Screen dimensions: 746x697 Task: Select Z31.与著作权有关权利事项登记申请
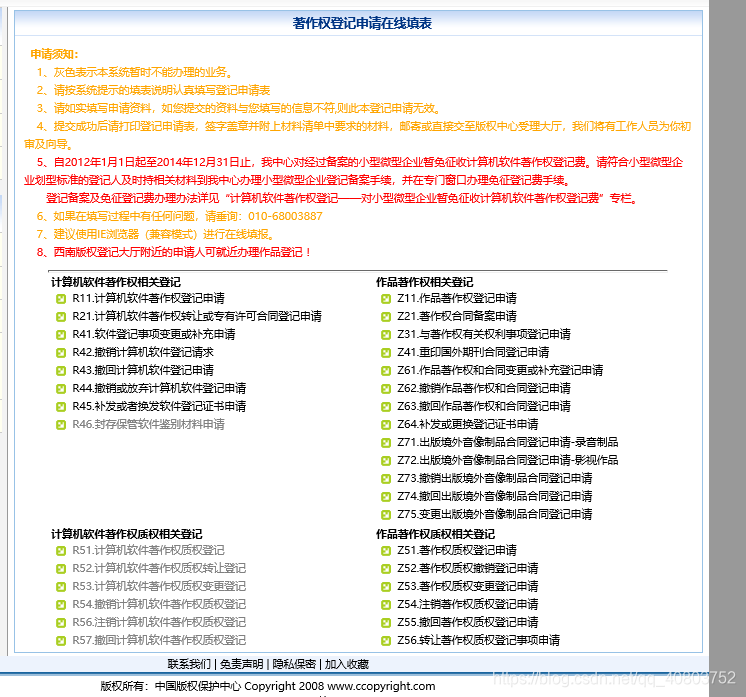click(x=484, y=334)
